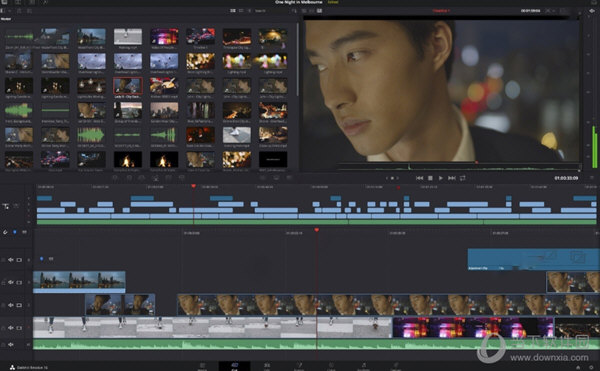
Task: Play the timeline
Action: (440, 178)
